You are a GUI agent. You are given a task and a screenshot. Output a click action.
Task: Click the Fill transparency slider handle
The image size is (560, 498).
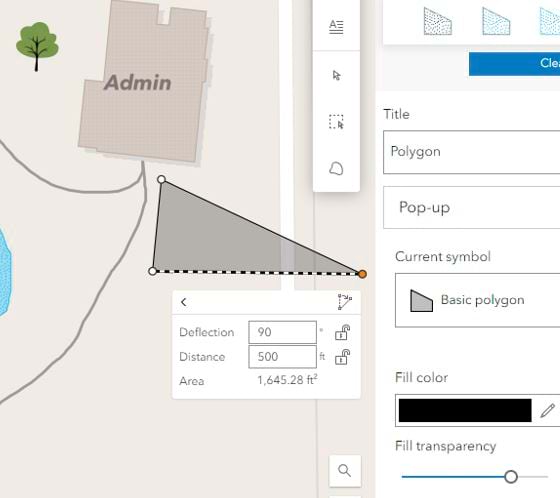click(x=511, y=477)
